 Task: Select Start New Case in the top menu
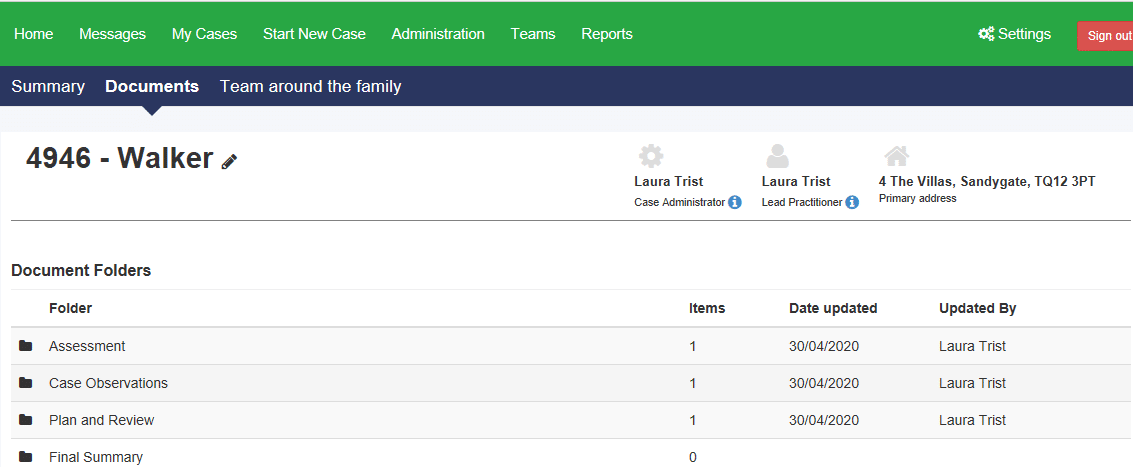314,34
